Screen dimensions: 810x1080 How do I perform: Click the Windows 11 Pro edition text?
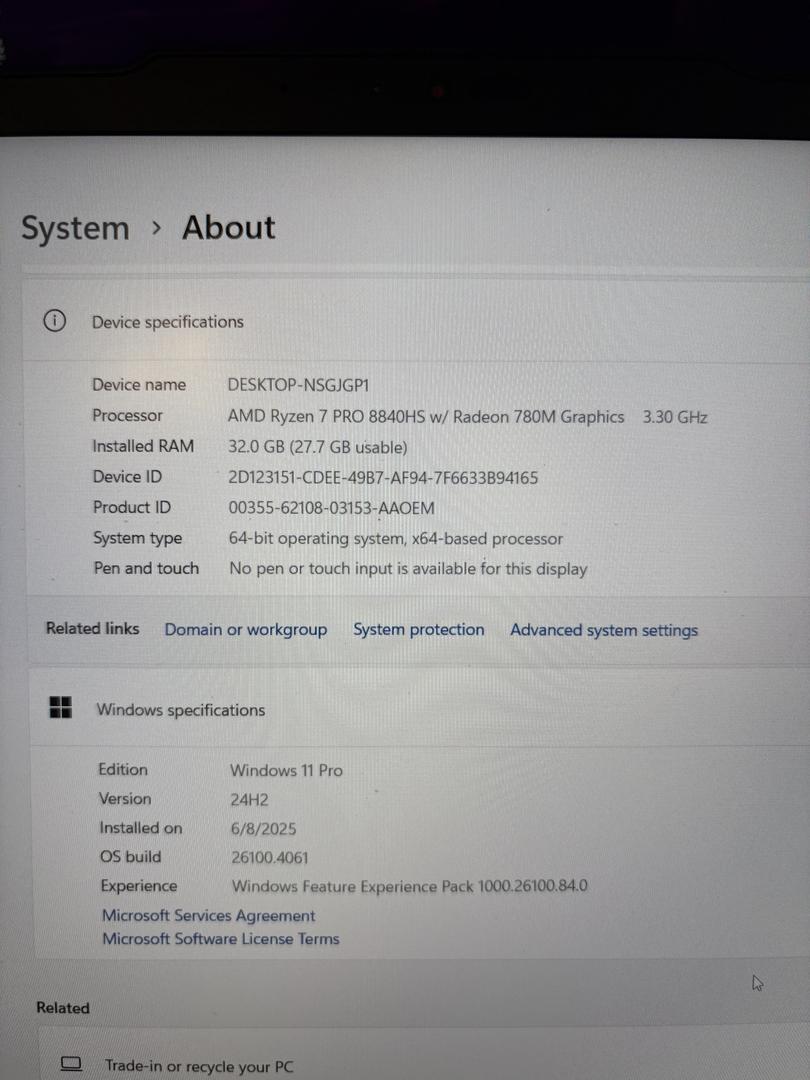(x=286, y=770)
